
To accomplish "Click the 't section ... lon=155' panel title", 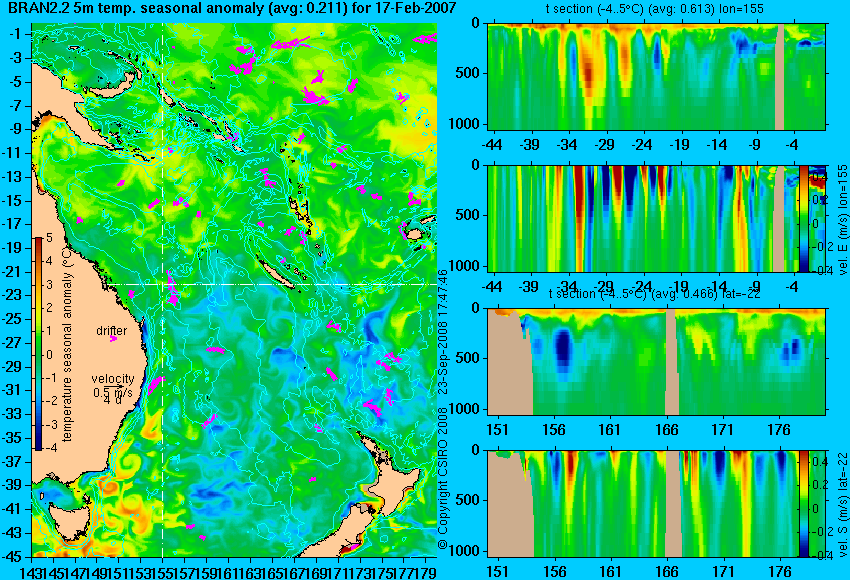I will pos(655,9).
